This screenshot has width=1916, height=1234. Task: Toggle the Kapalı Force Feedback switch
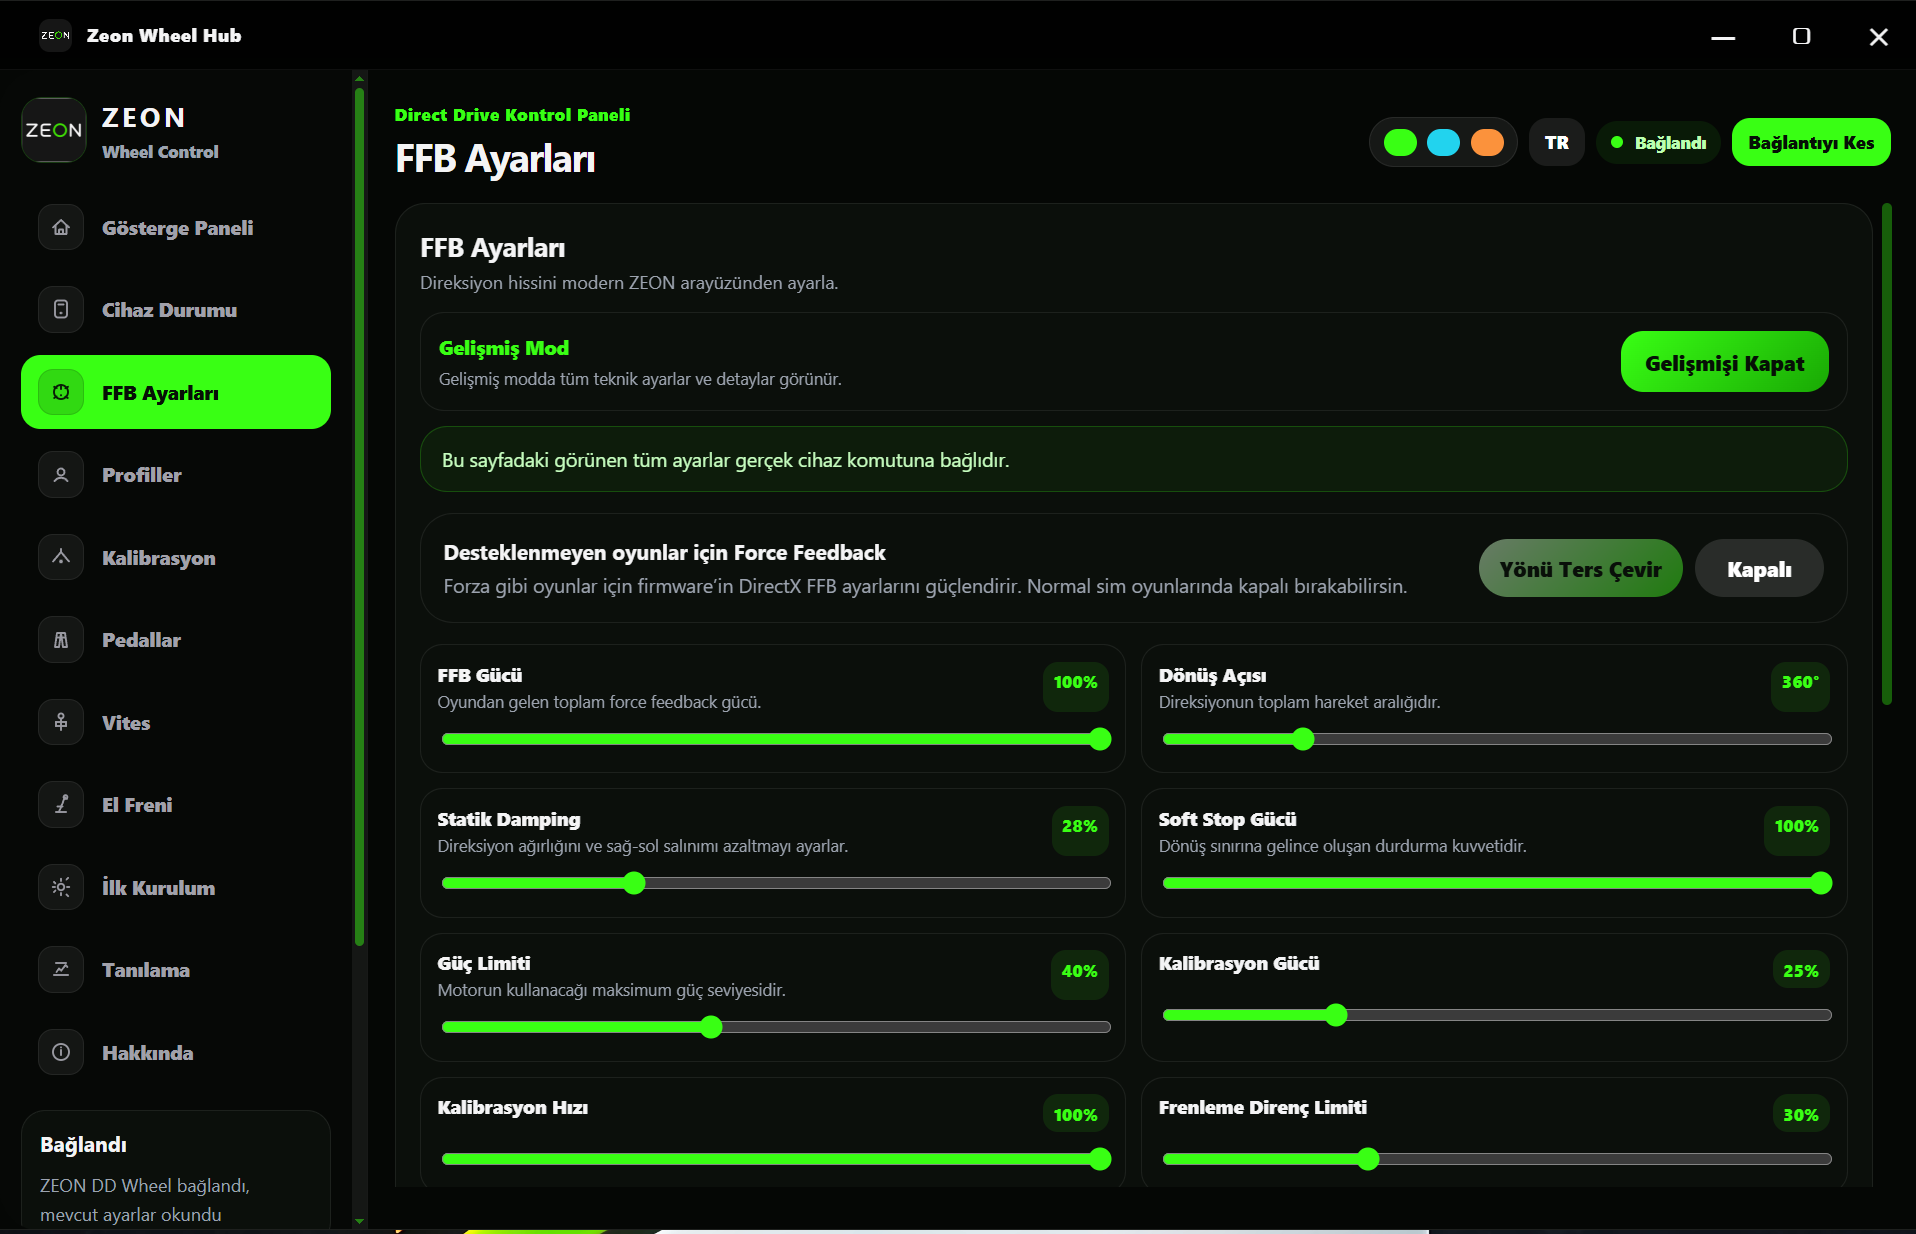tap(1759, 569)
